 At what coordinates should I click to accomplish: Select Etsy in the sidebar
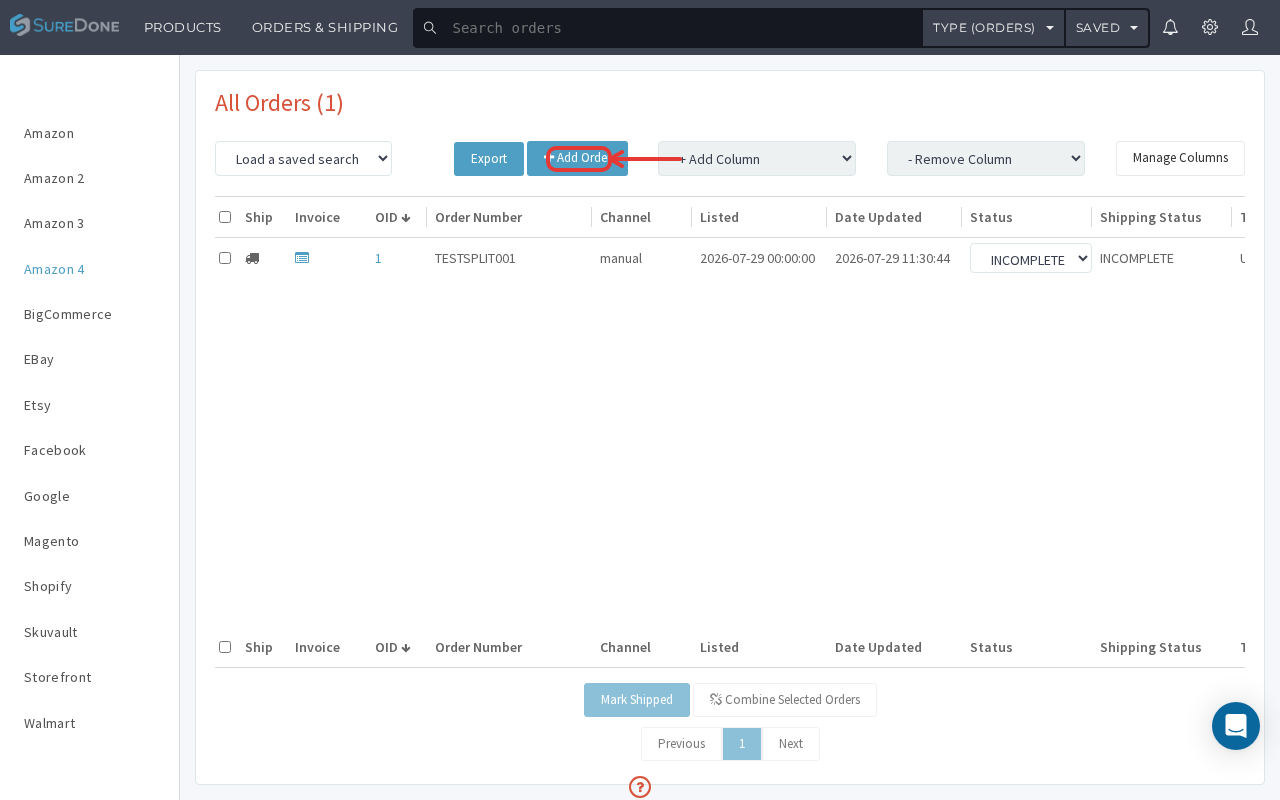(37, 405)
